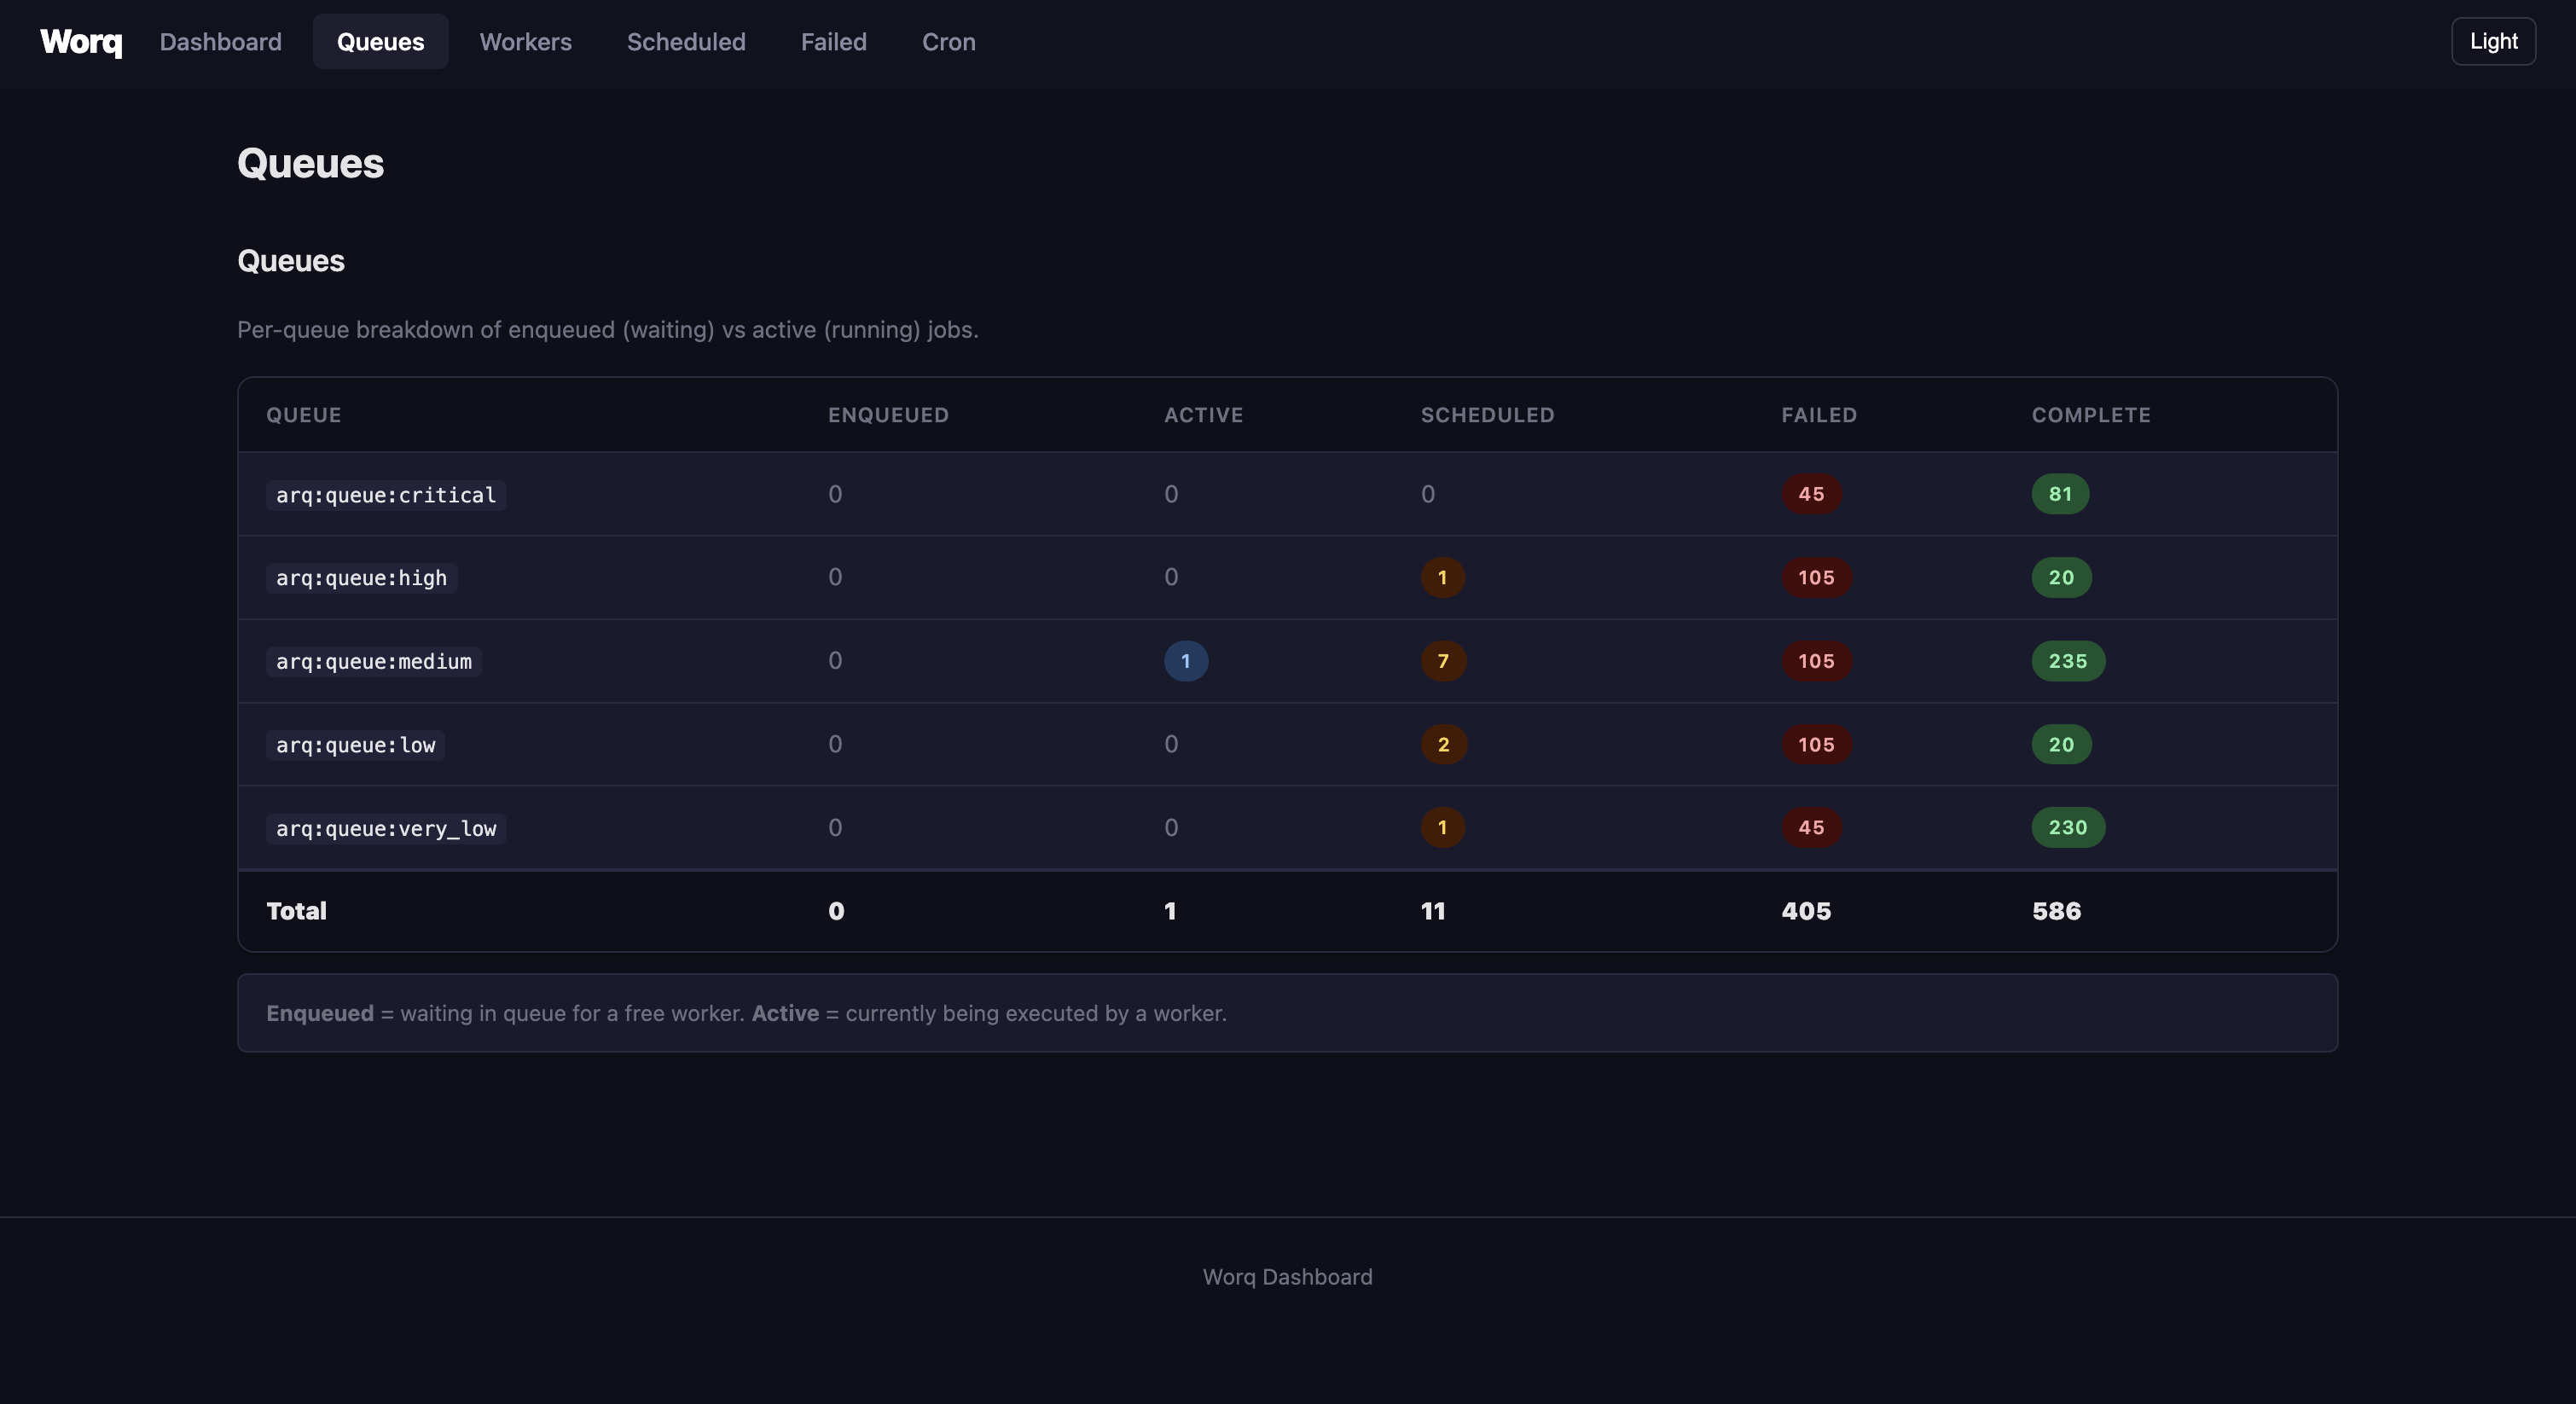2576x1404 pixels.
Task: Click scheduled badge 1 in high row
Action: coord(1442,577)
